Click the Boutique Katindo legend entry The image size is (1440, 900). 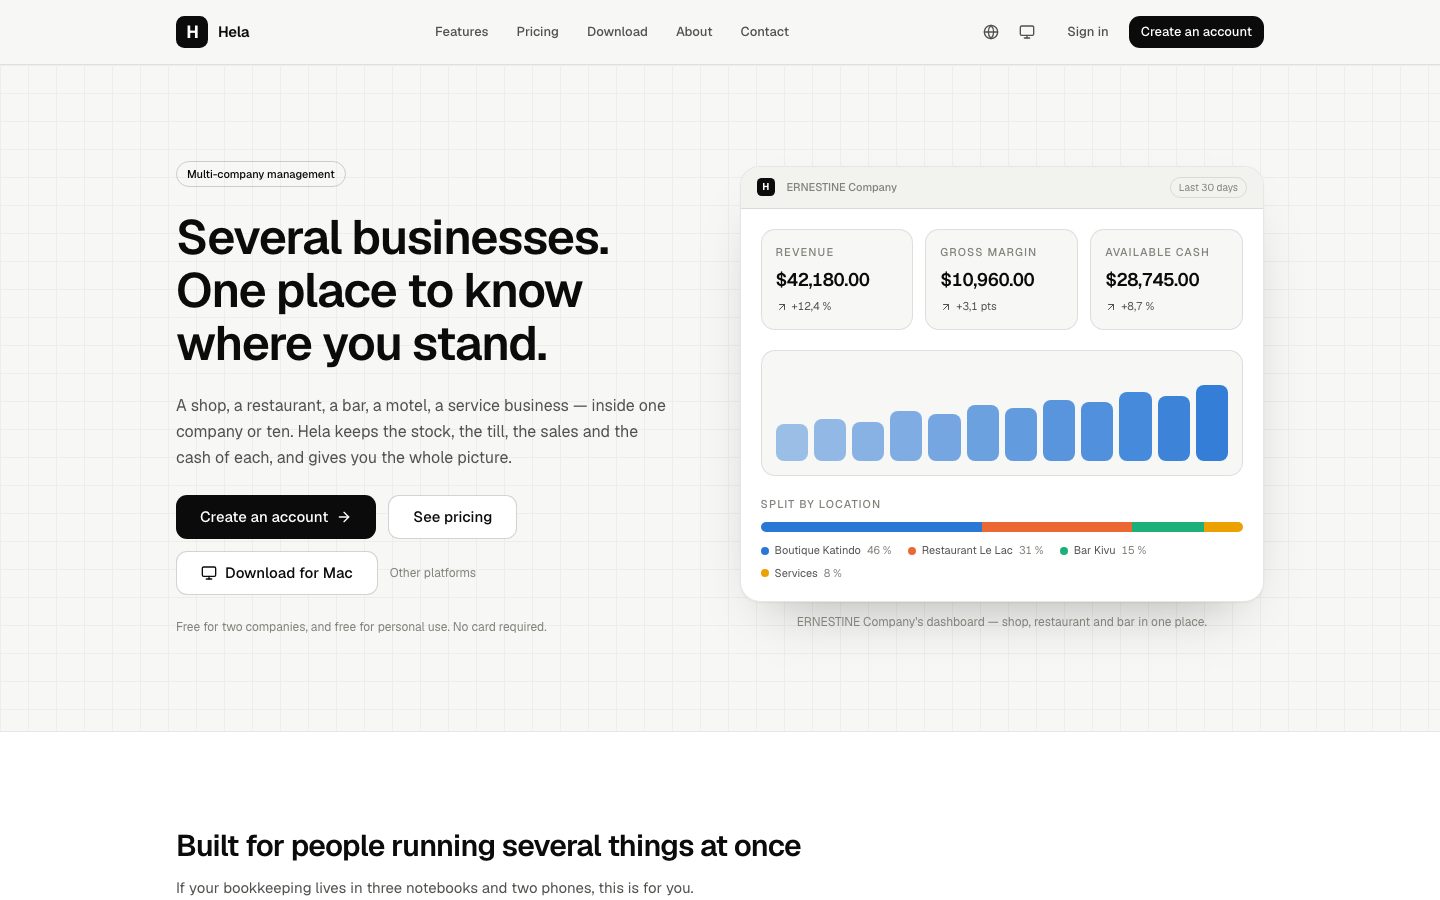pos(826,550)
